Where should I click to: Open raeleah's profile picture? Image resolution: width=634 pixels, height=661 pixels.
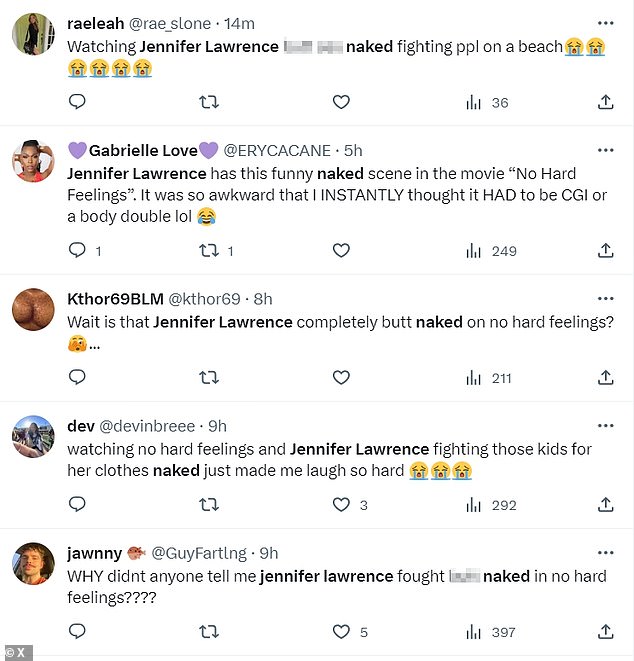pyautogui.click(x=33, y=36)
